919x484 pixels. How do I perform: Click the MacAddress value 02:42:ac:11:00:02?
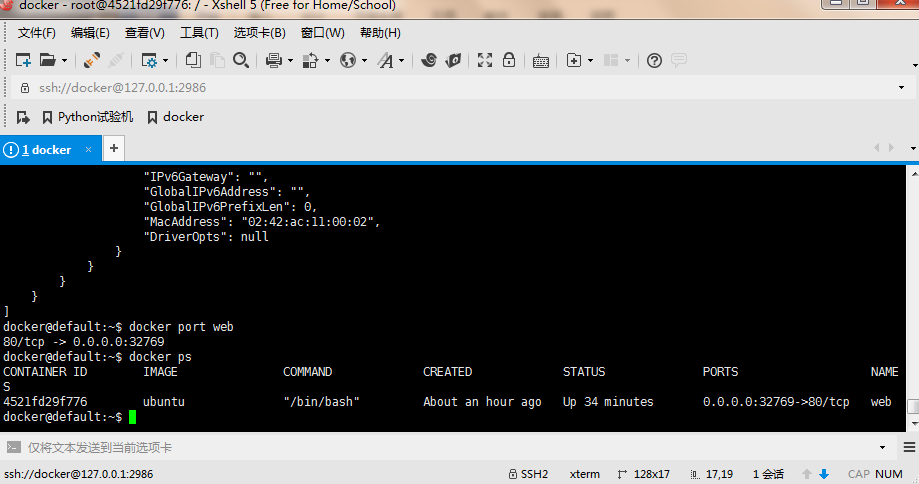[x=307, y=222]
